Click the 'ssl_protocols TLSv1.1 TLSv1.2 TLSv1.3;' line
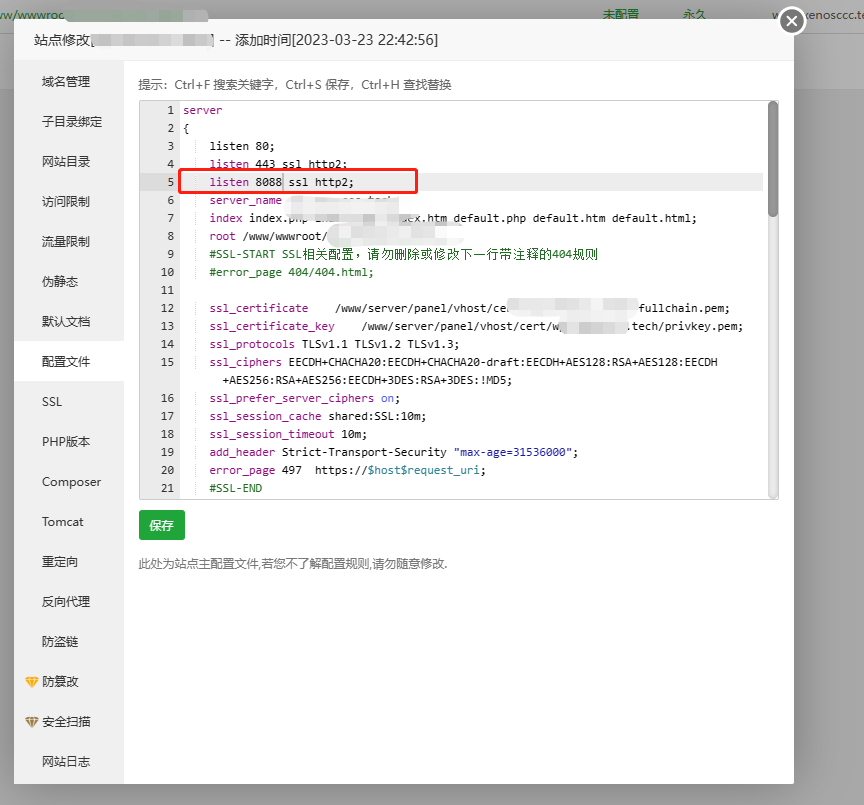This screenshot has width=864, height=805. coord(334,344)
